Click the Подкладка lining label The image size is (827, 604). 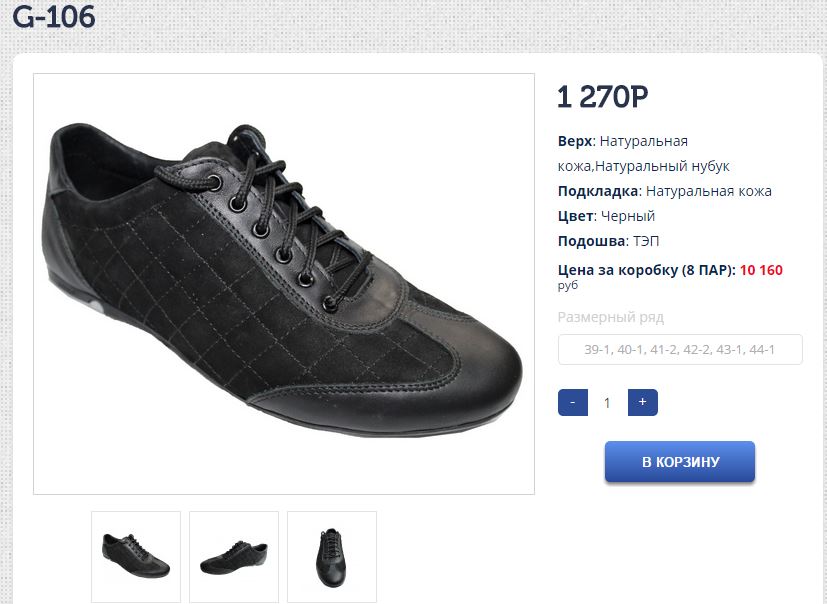click(x=598, y=191)
